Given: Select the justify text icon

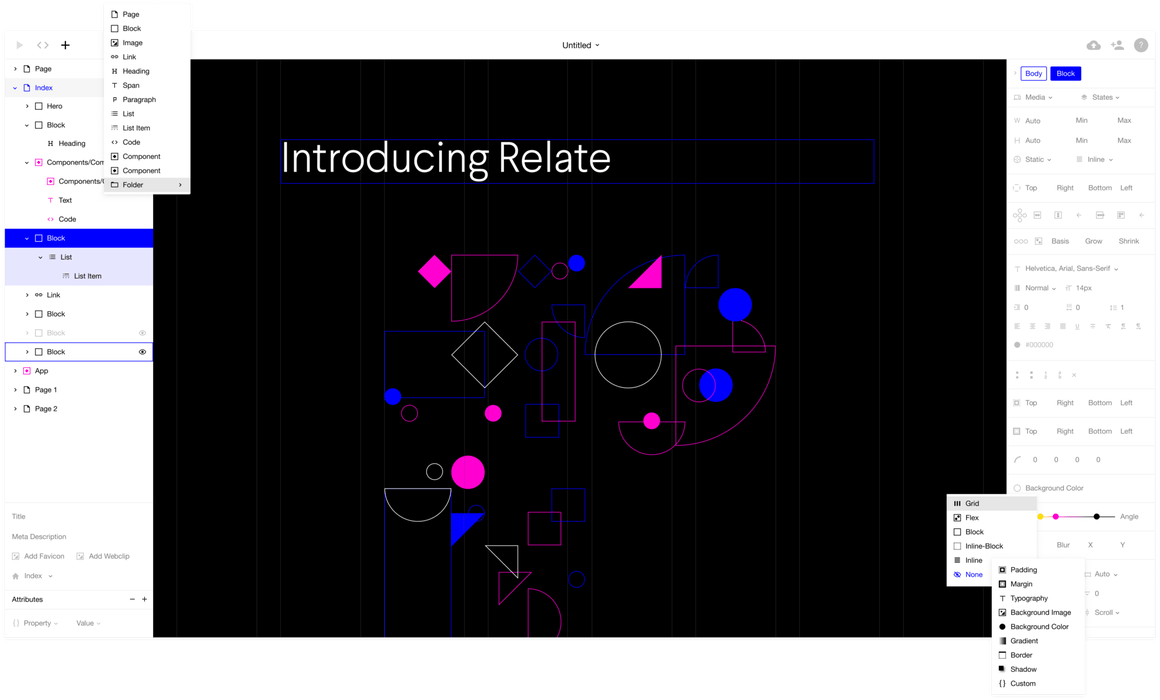Looking at the screenshot, I should [x=1062, y=326].
